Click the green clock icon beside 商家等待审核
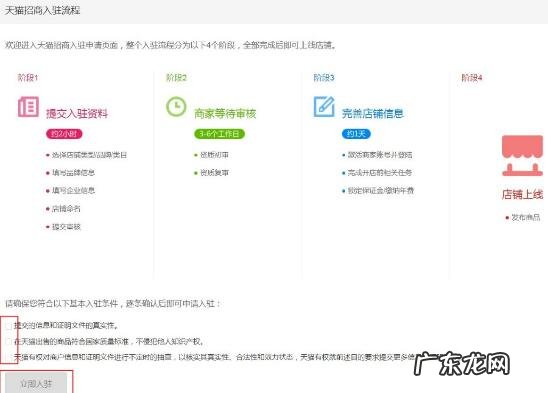 (176, 106)
